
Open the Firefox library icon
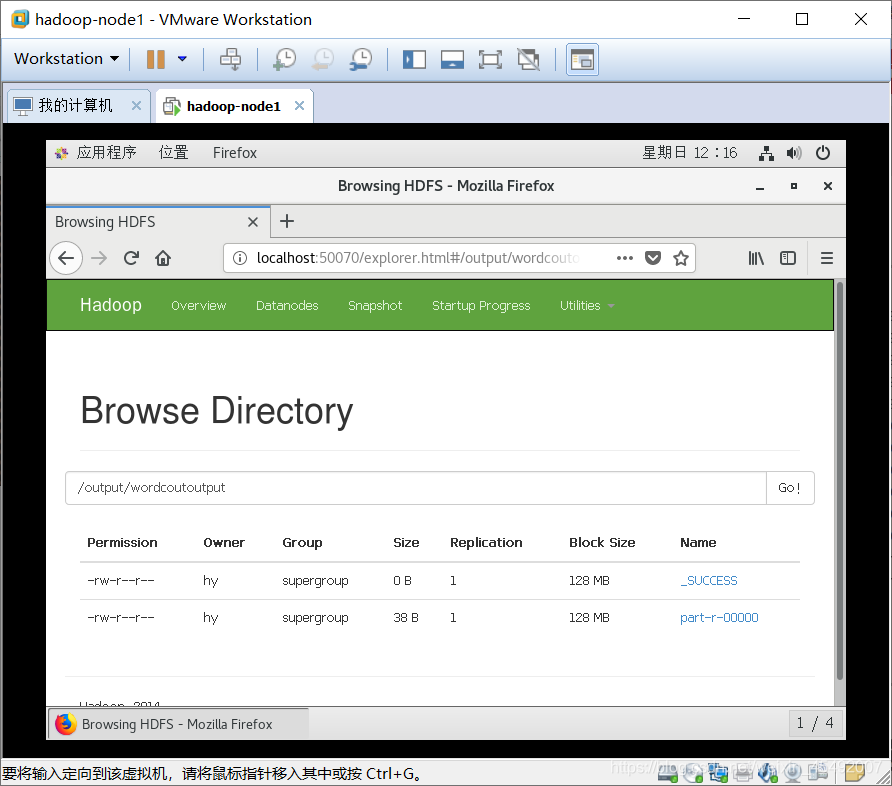click(756, 258)
